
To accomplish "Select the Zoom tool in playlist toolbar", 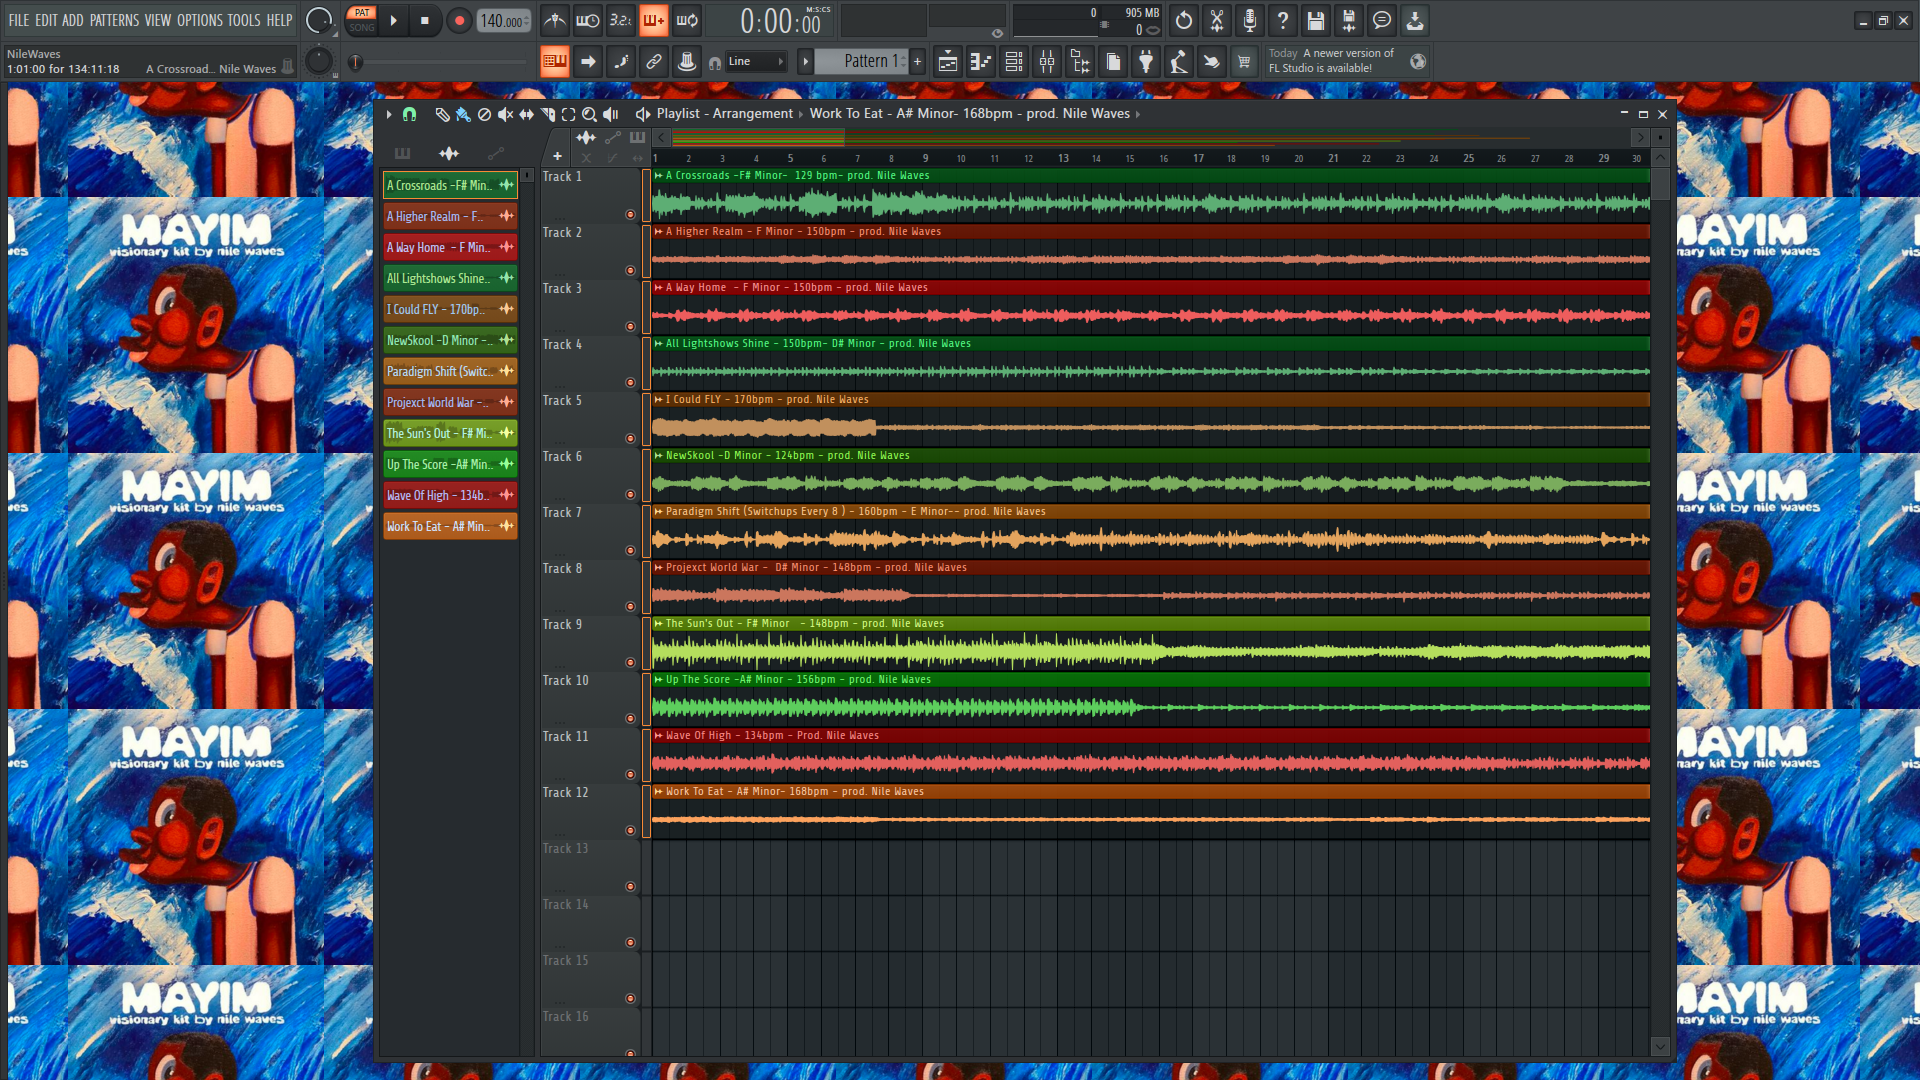I will [x=589, y=114].
